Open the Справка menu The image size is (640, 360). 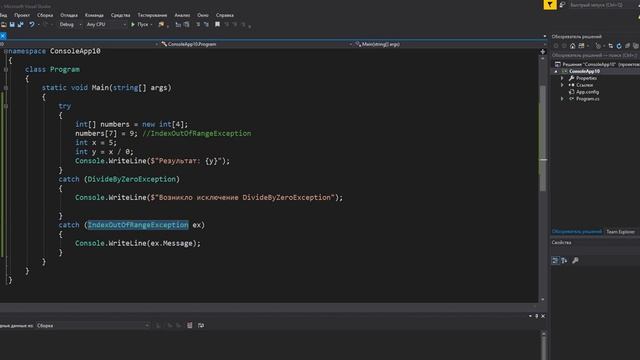(x=225, y=15)
